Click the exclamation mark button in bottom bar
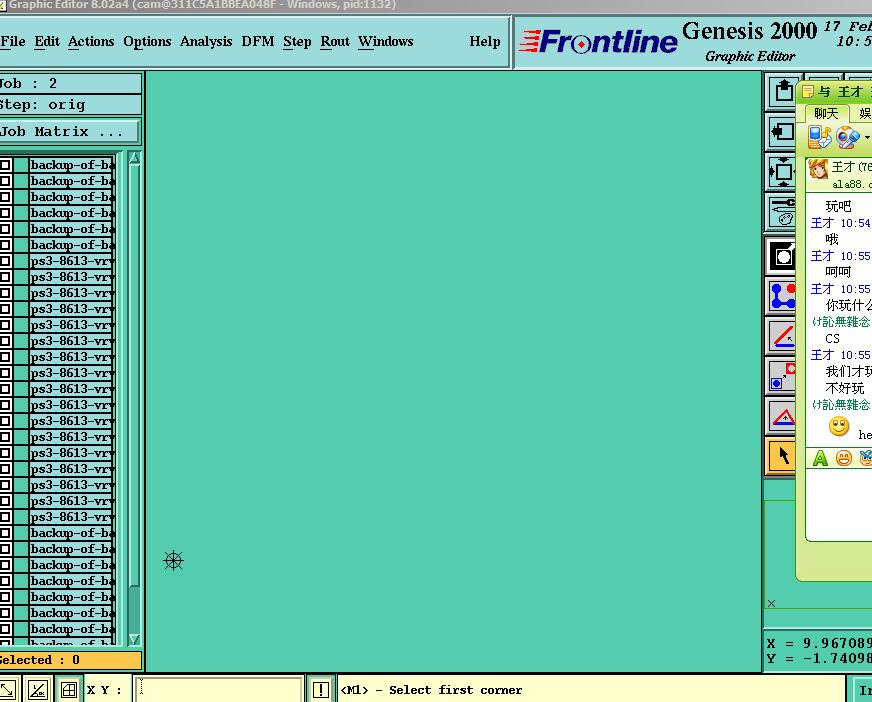 tap(321, 690)
